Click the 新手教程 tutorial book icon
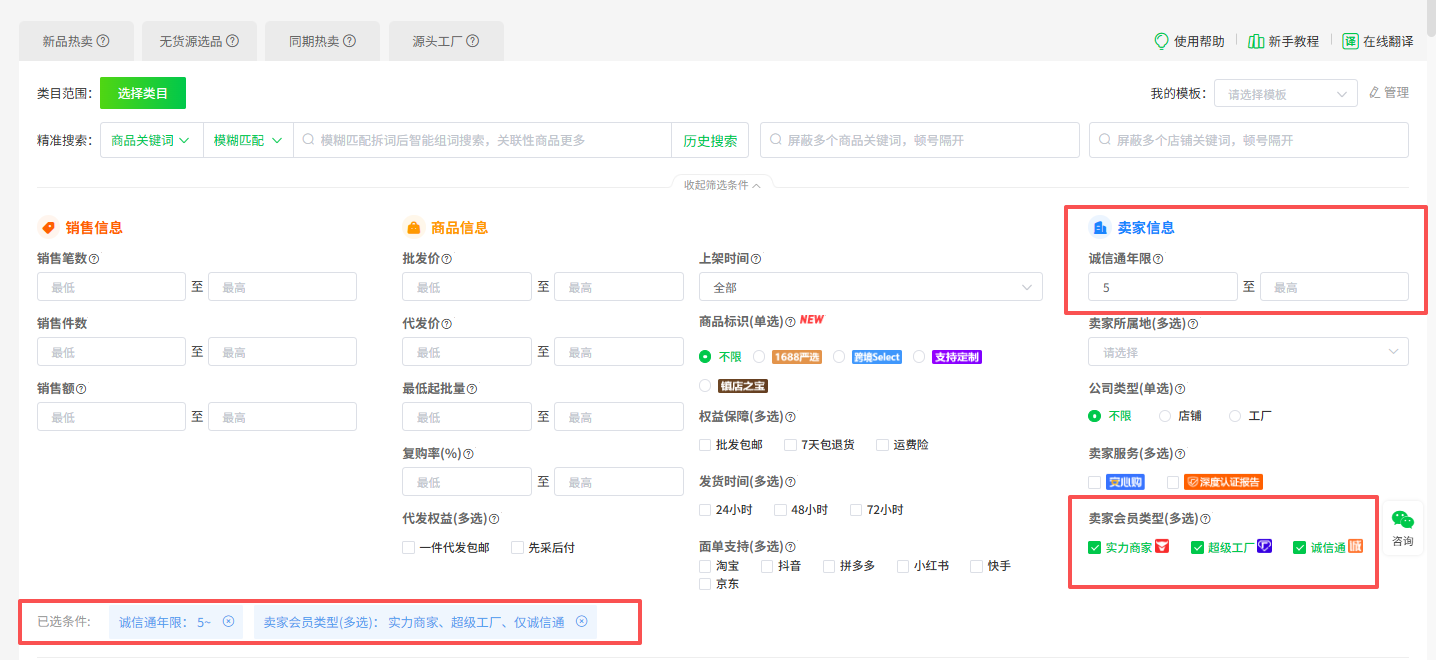This screenshot has width=1436, height=660. [x=1256, y=41]
